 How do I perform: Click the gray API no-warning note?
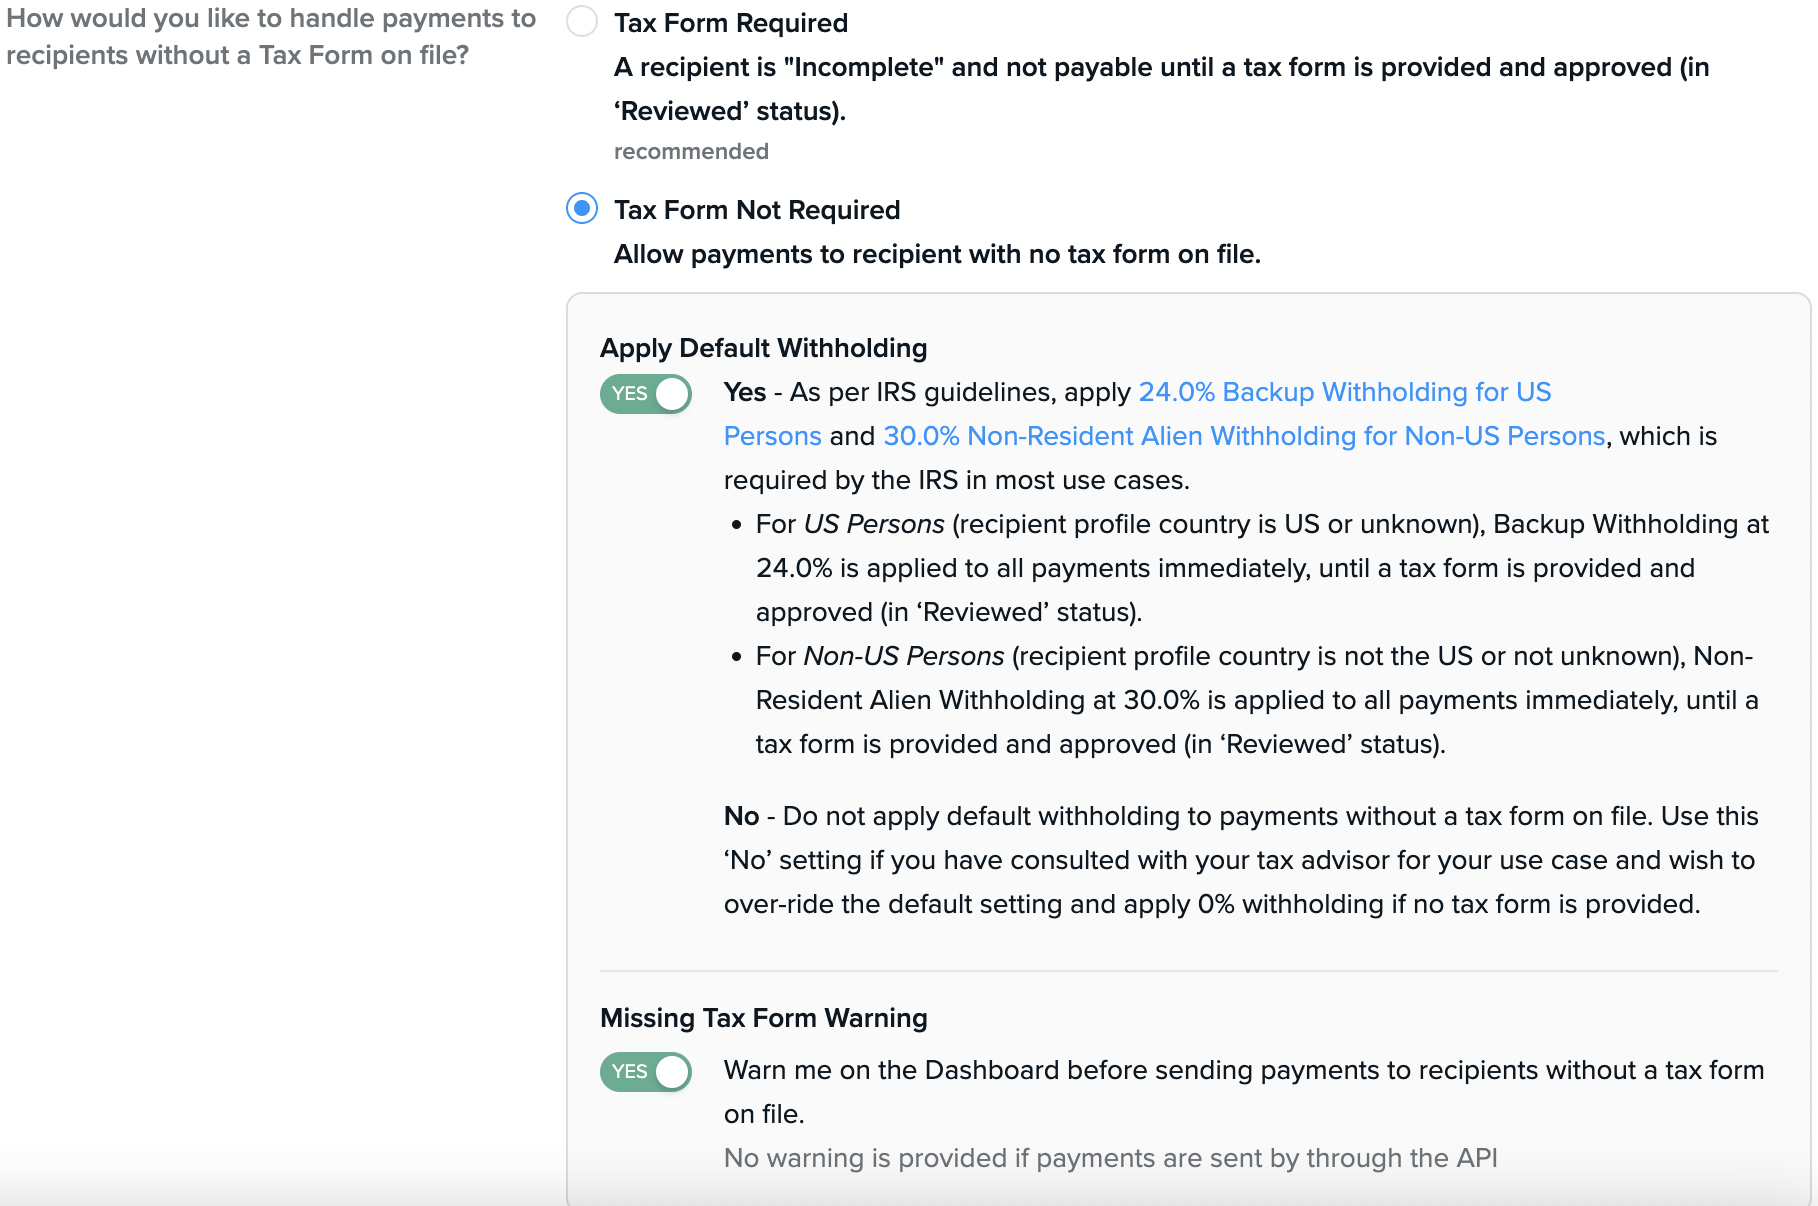point(1110,1158)
